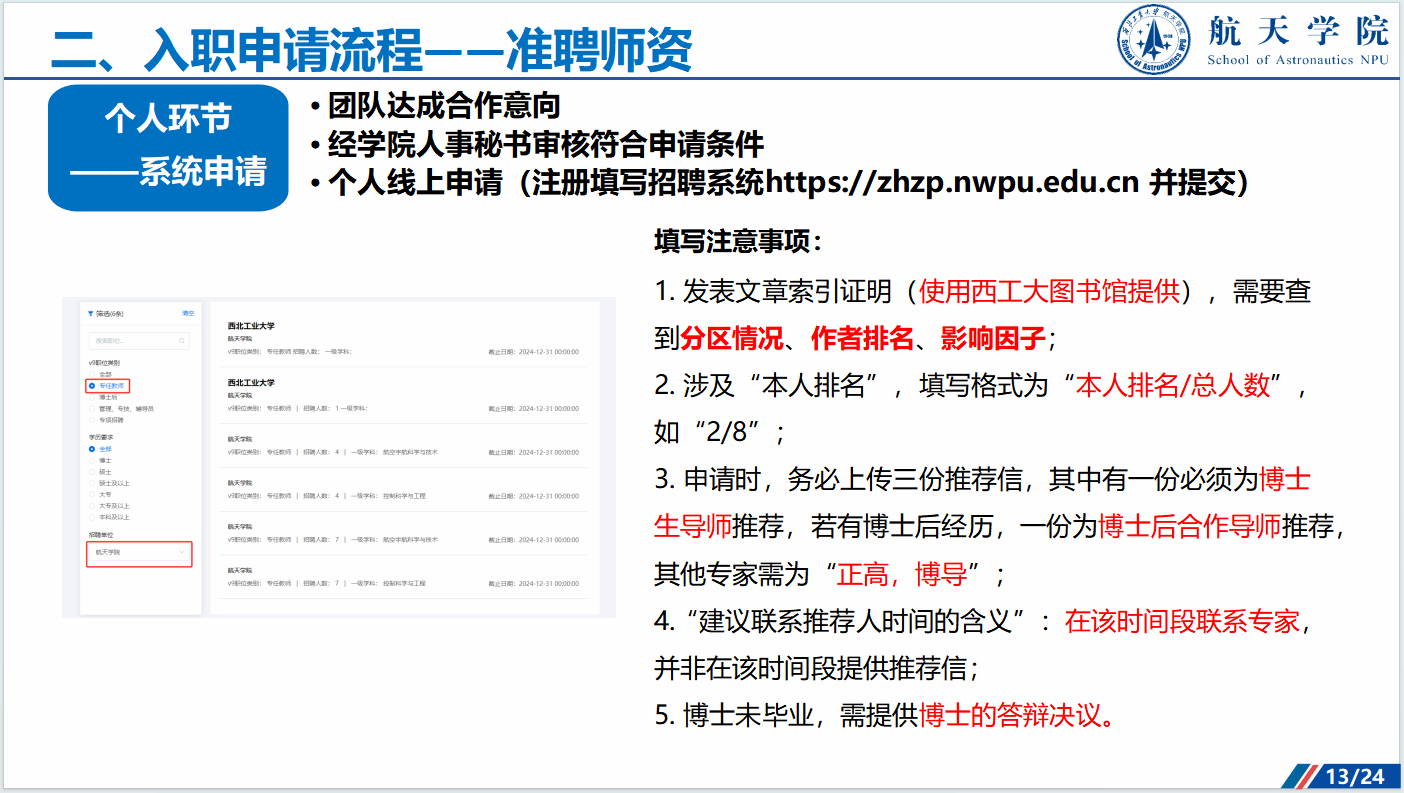Choose 硕士及以上 education requirement

(92, 483)
